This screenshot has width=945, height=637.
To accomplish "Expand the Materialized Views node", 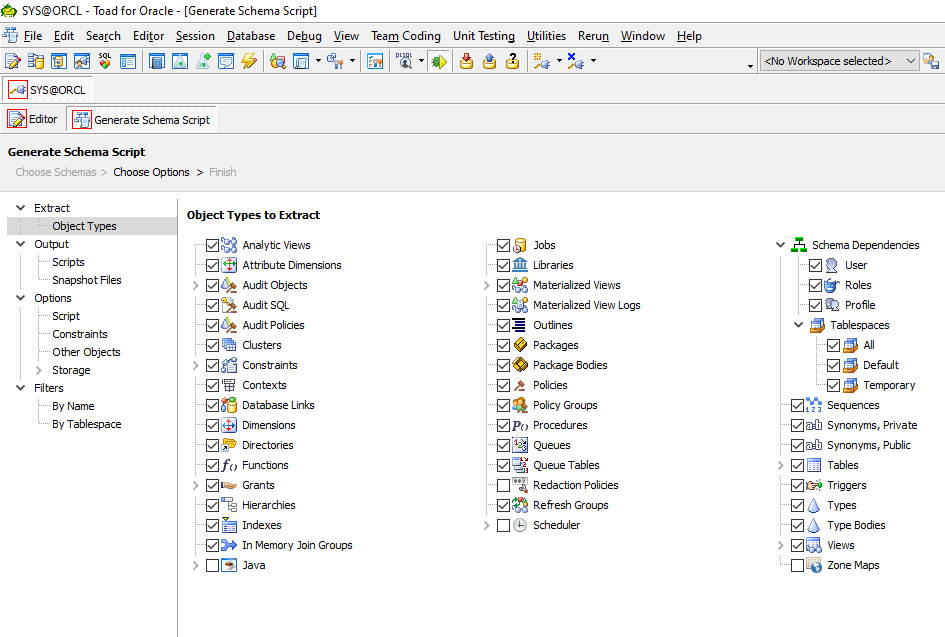I will tap(486, 285).
